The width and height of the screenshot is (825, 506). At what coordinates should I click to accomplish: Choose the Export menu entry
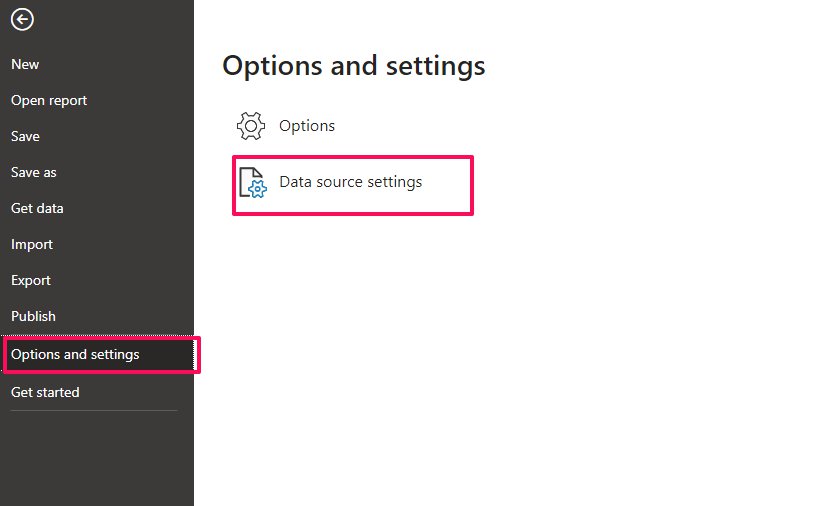[x=31, y=280]
